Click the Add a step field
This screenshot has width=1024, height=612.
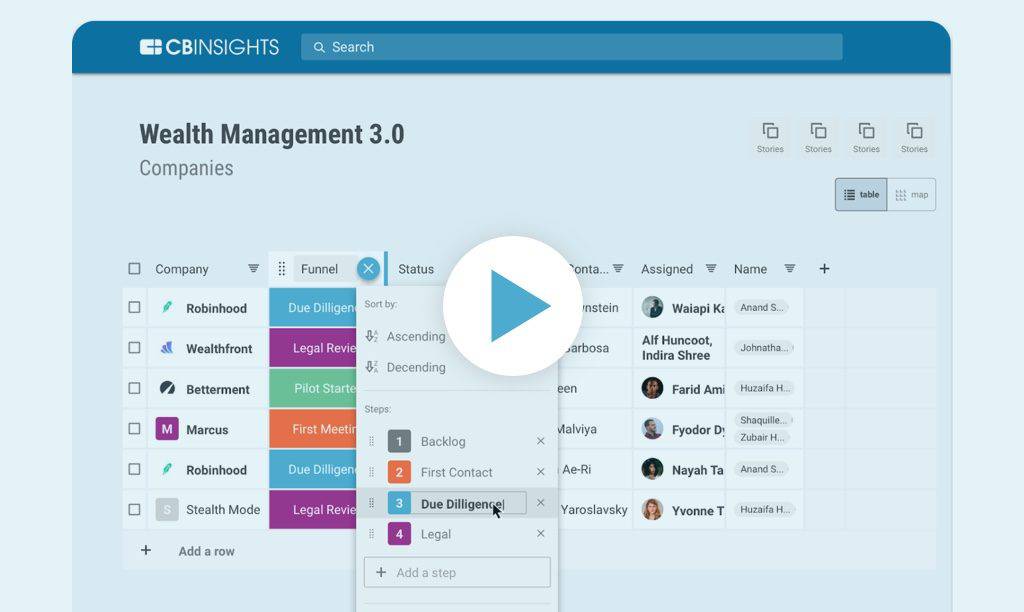coord(457,573)
